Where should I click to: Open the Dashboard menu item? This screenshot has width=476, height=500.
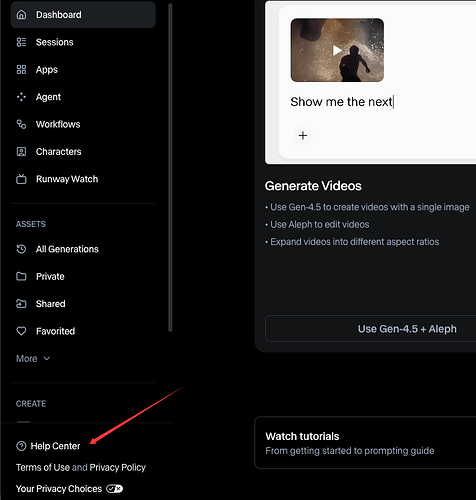[x=83, y=15]
